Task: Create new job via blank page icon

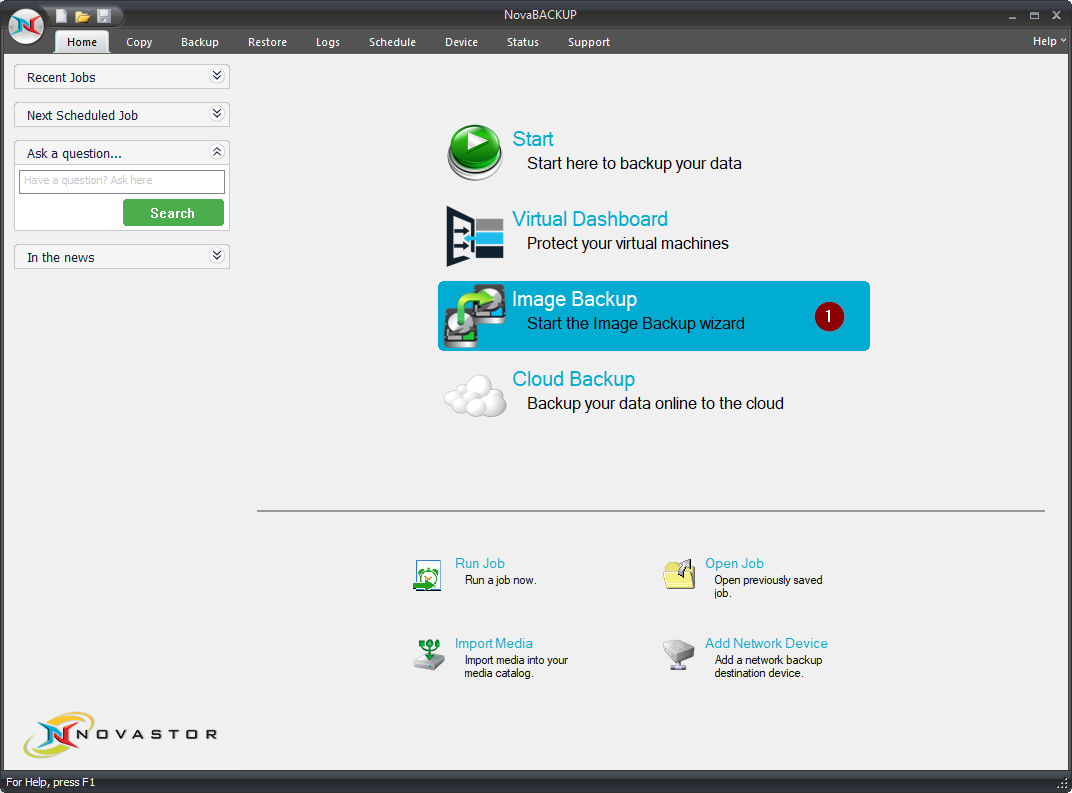Action: click(61, 15)
